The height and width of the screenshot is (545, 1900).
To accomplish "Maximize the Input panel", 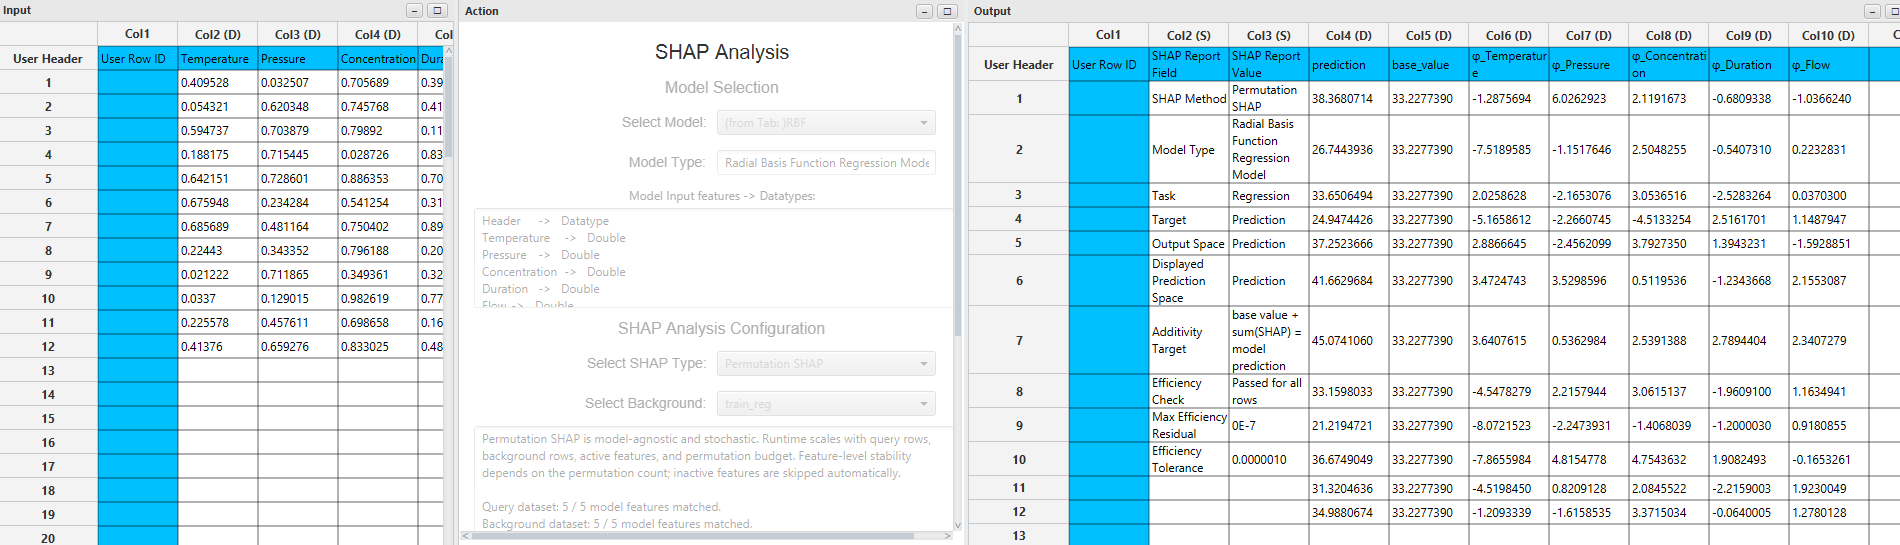I will (437, 10).
